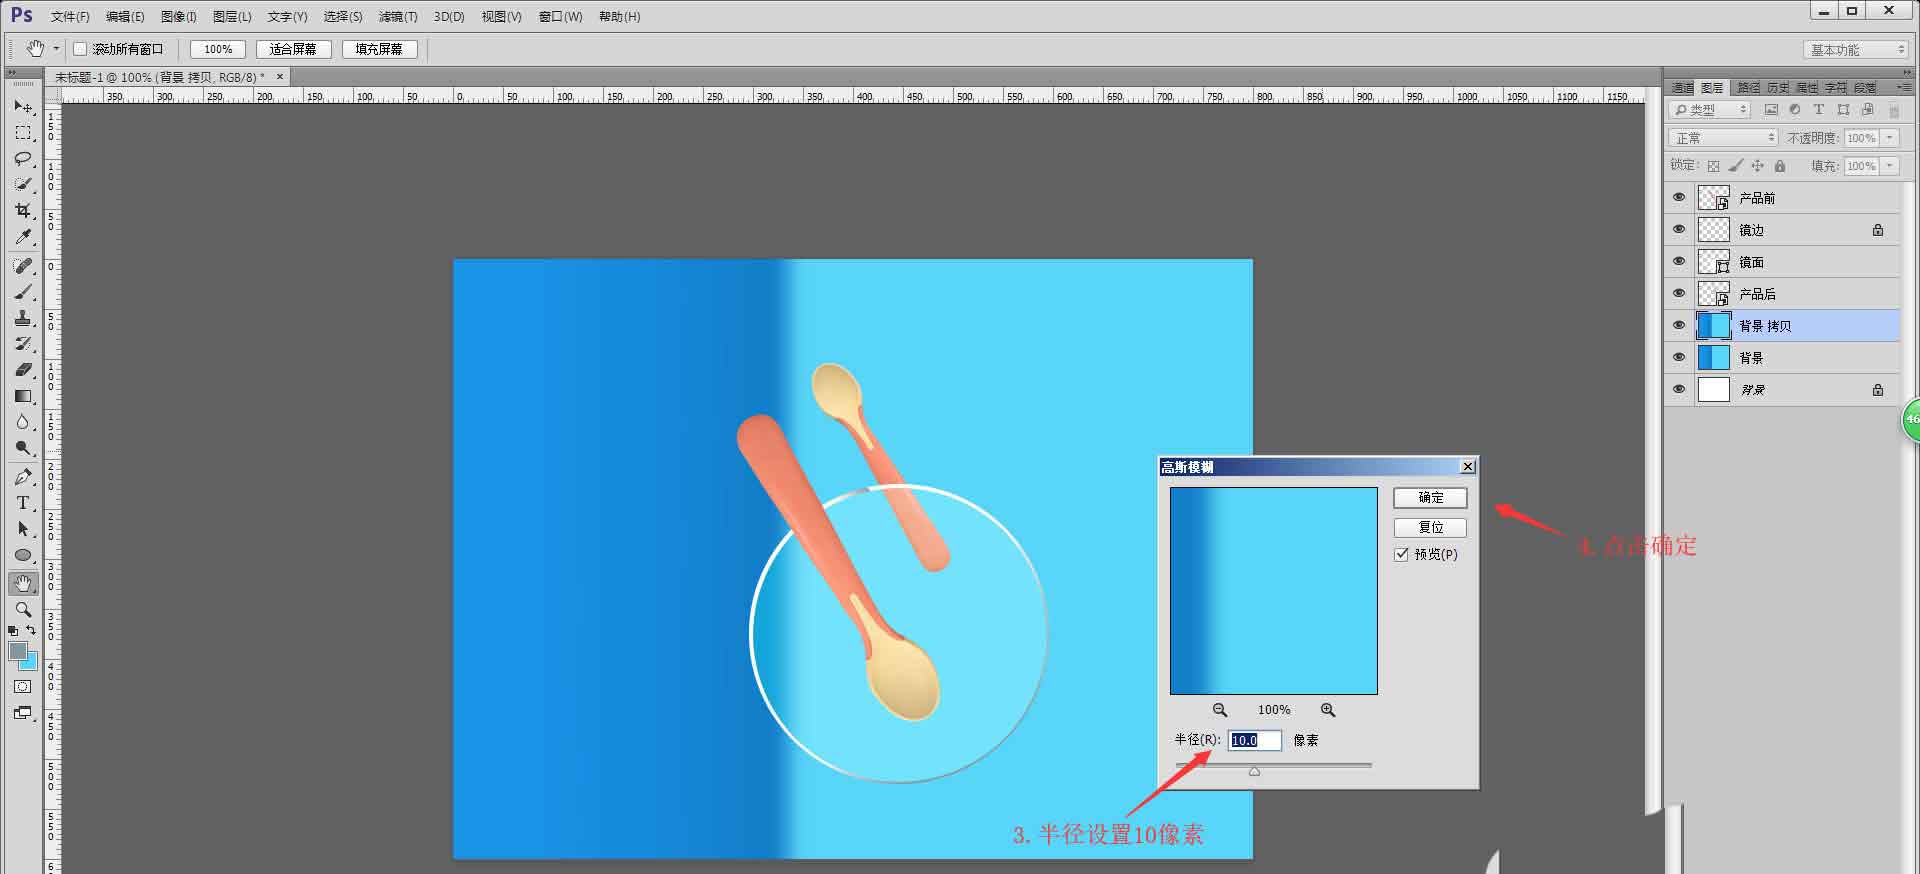Swap foreground and background colors
This screenshot has width=1920, height=874.
[31, 630]
